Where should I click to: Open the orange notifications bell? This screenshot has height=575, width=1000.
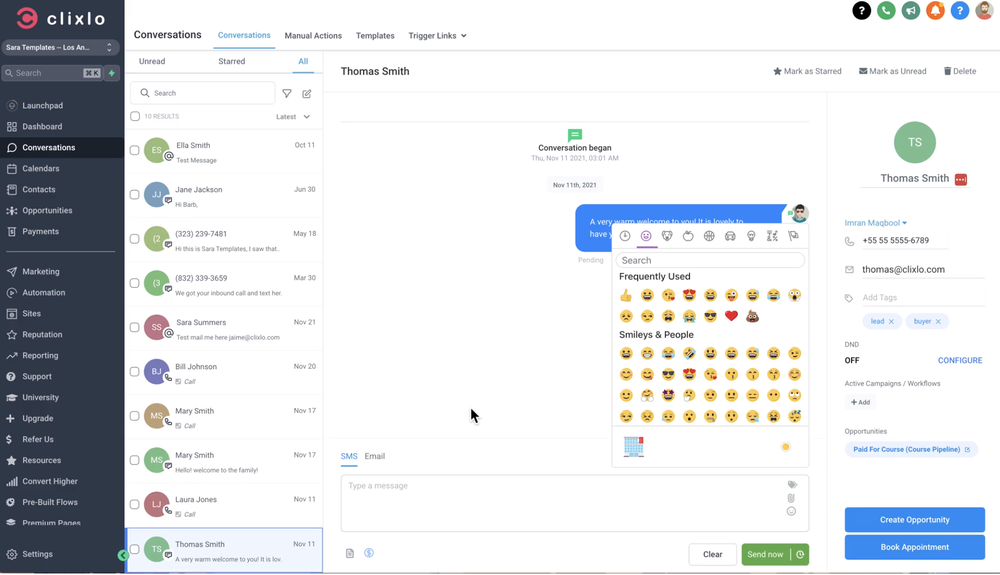[x=935, y=11]
